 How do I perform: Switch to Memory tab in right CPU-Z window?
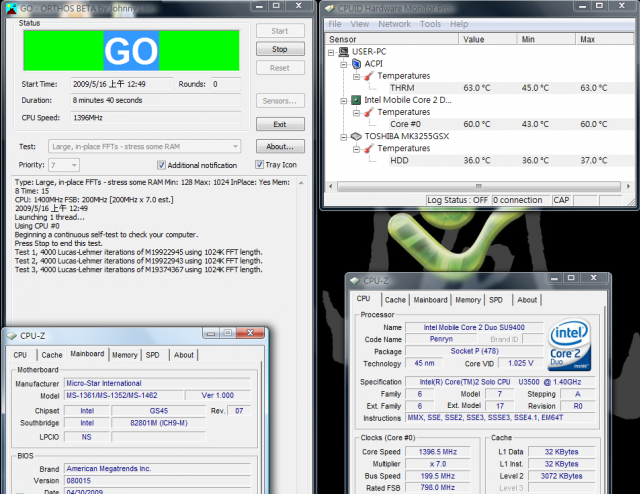(468, 300)
